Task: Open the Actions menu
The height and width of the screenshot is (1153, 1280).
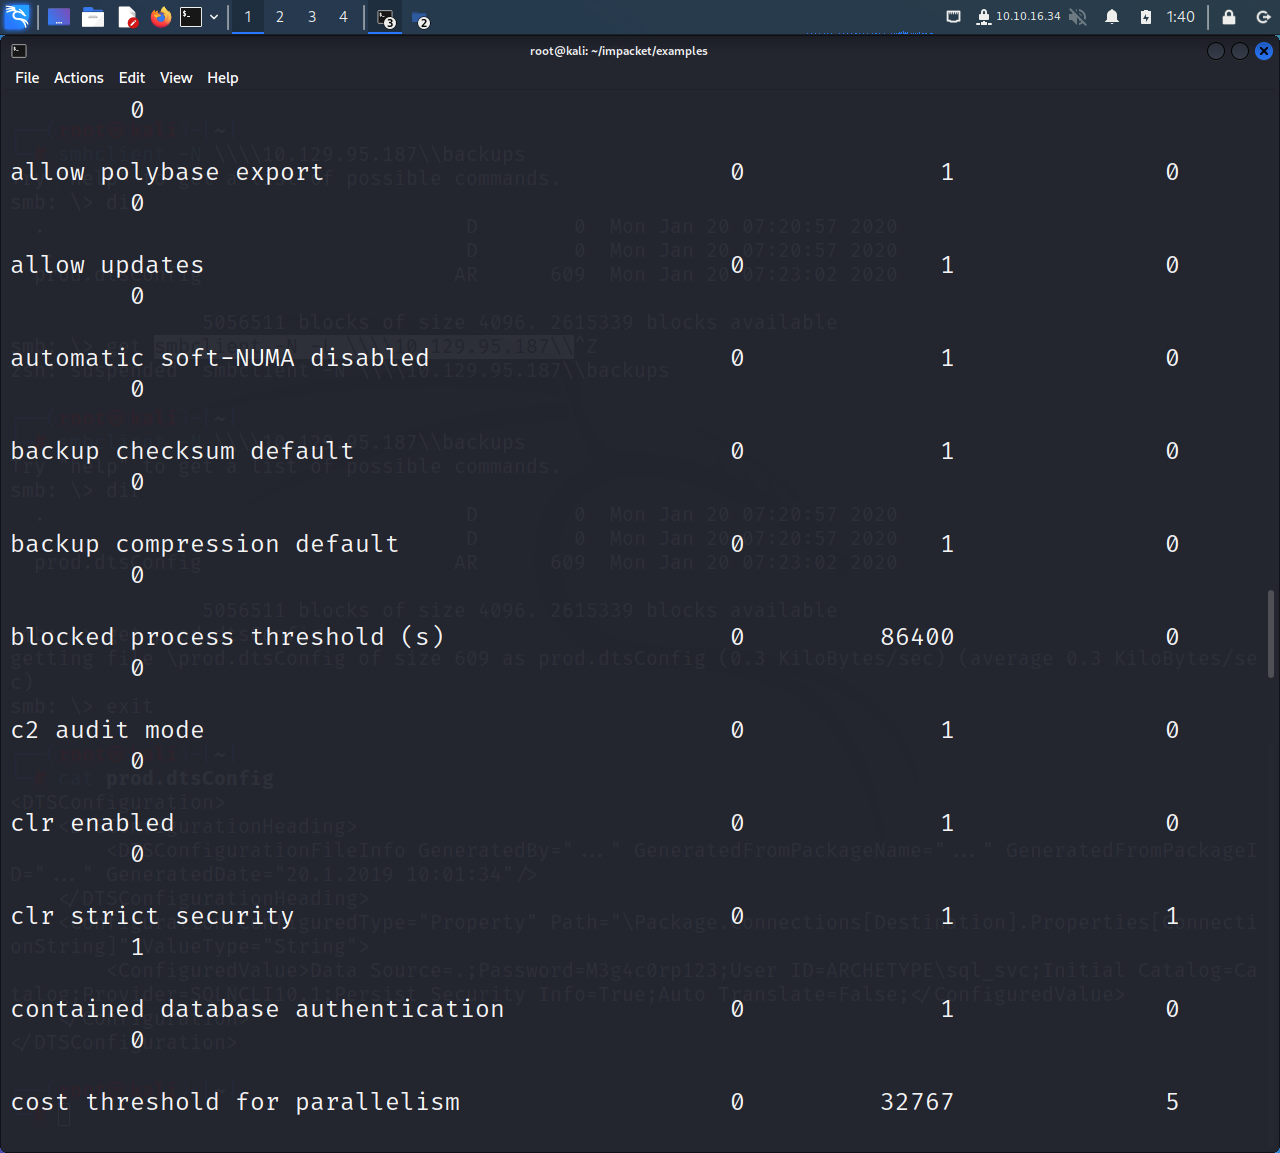Action: [x=79, y=78]
